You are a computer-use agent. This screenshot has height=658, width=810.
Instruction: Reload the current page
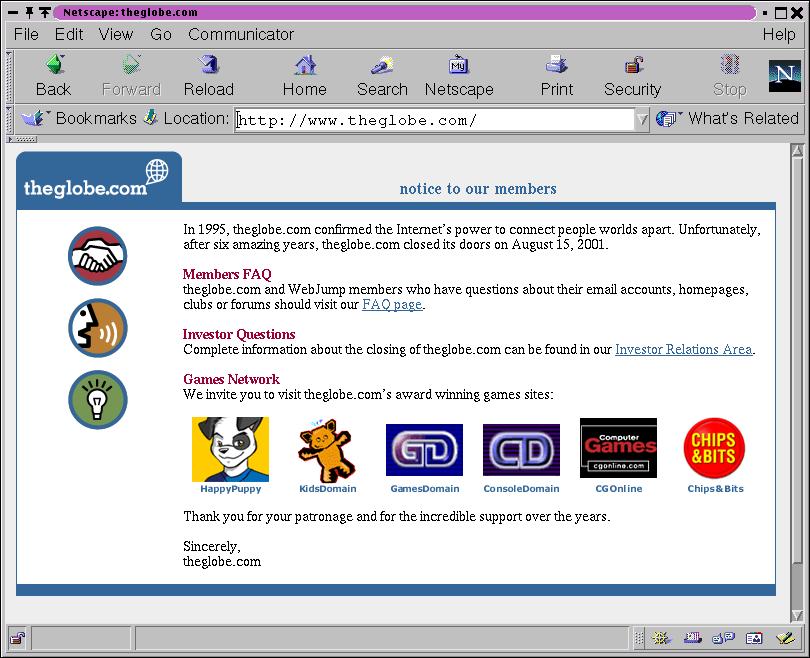[x=208, y=67]
